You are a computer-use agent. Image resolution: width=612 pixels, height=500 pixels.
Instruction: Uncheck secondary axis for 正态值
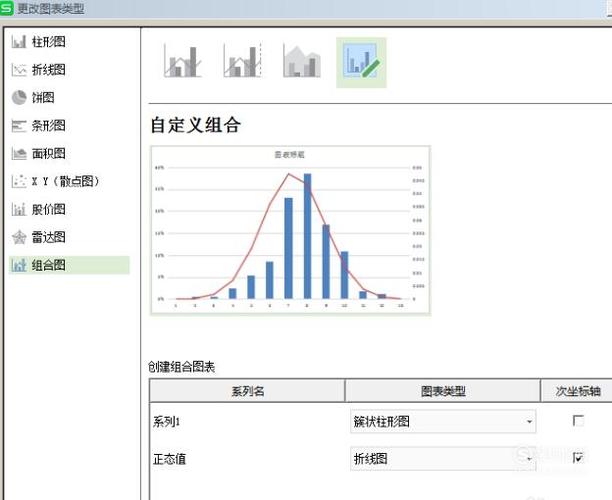578,457
